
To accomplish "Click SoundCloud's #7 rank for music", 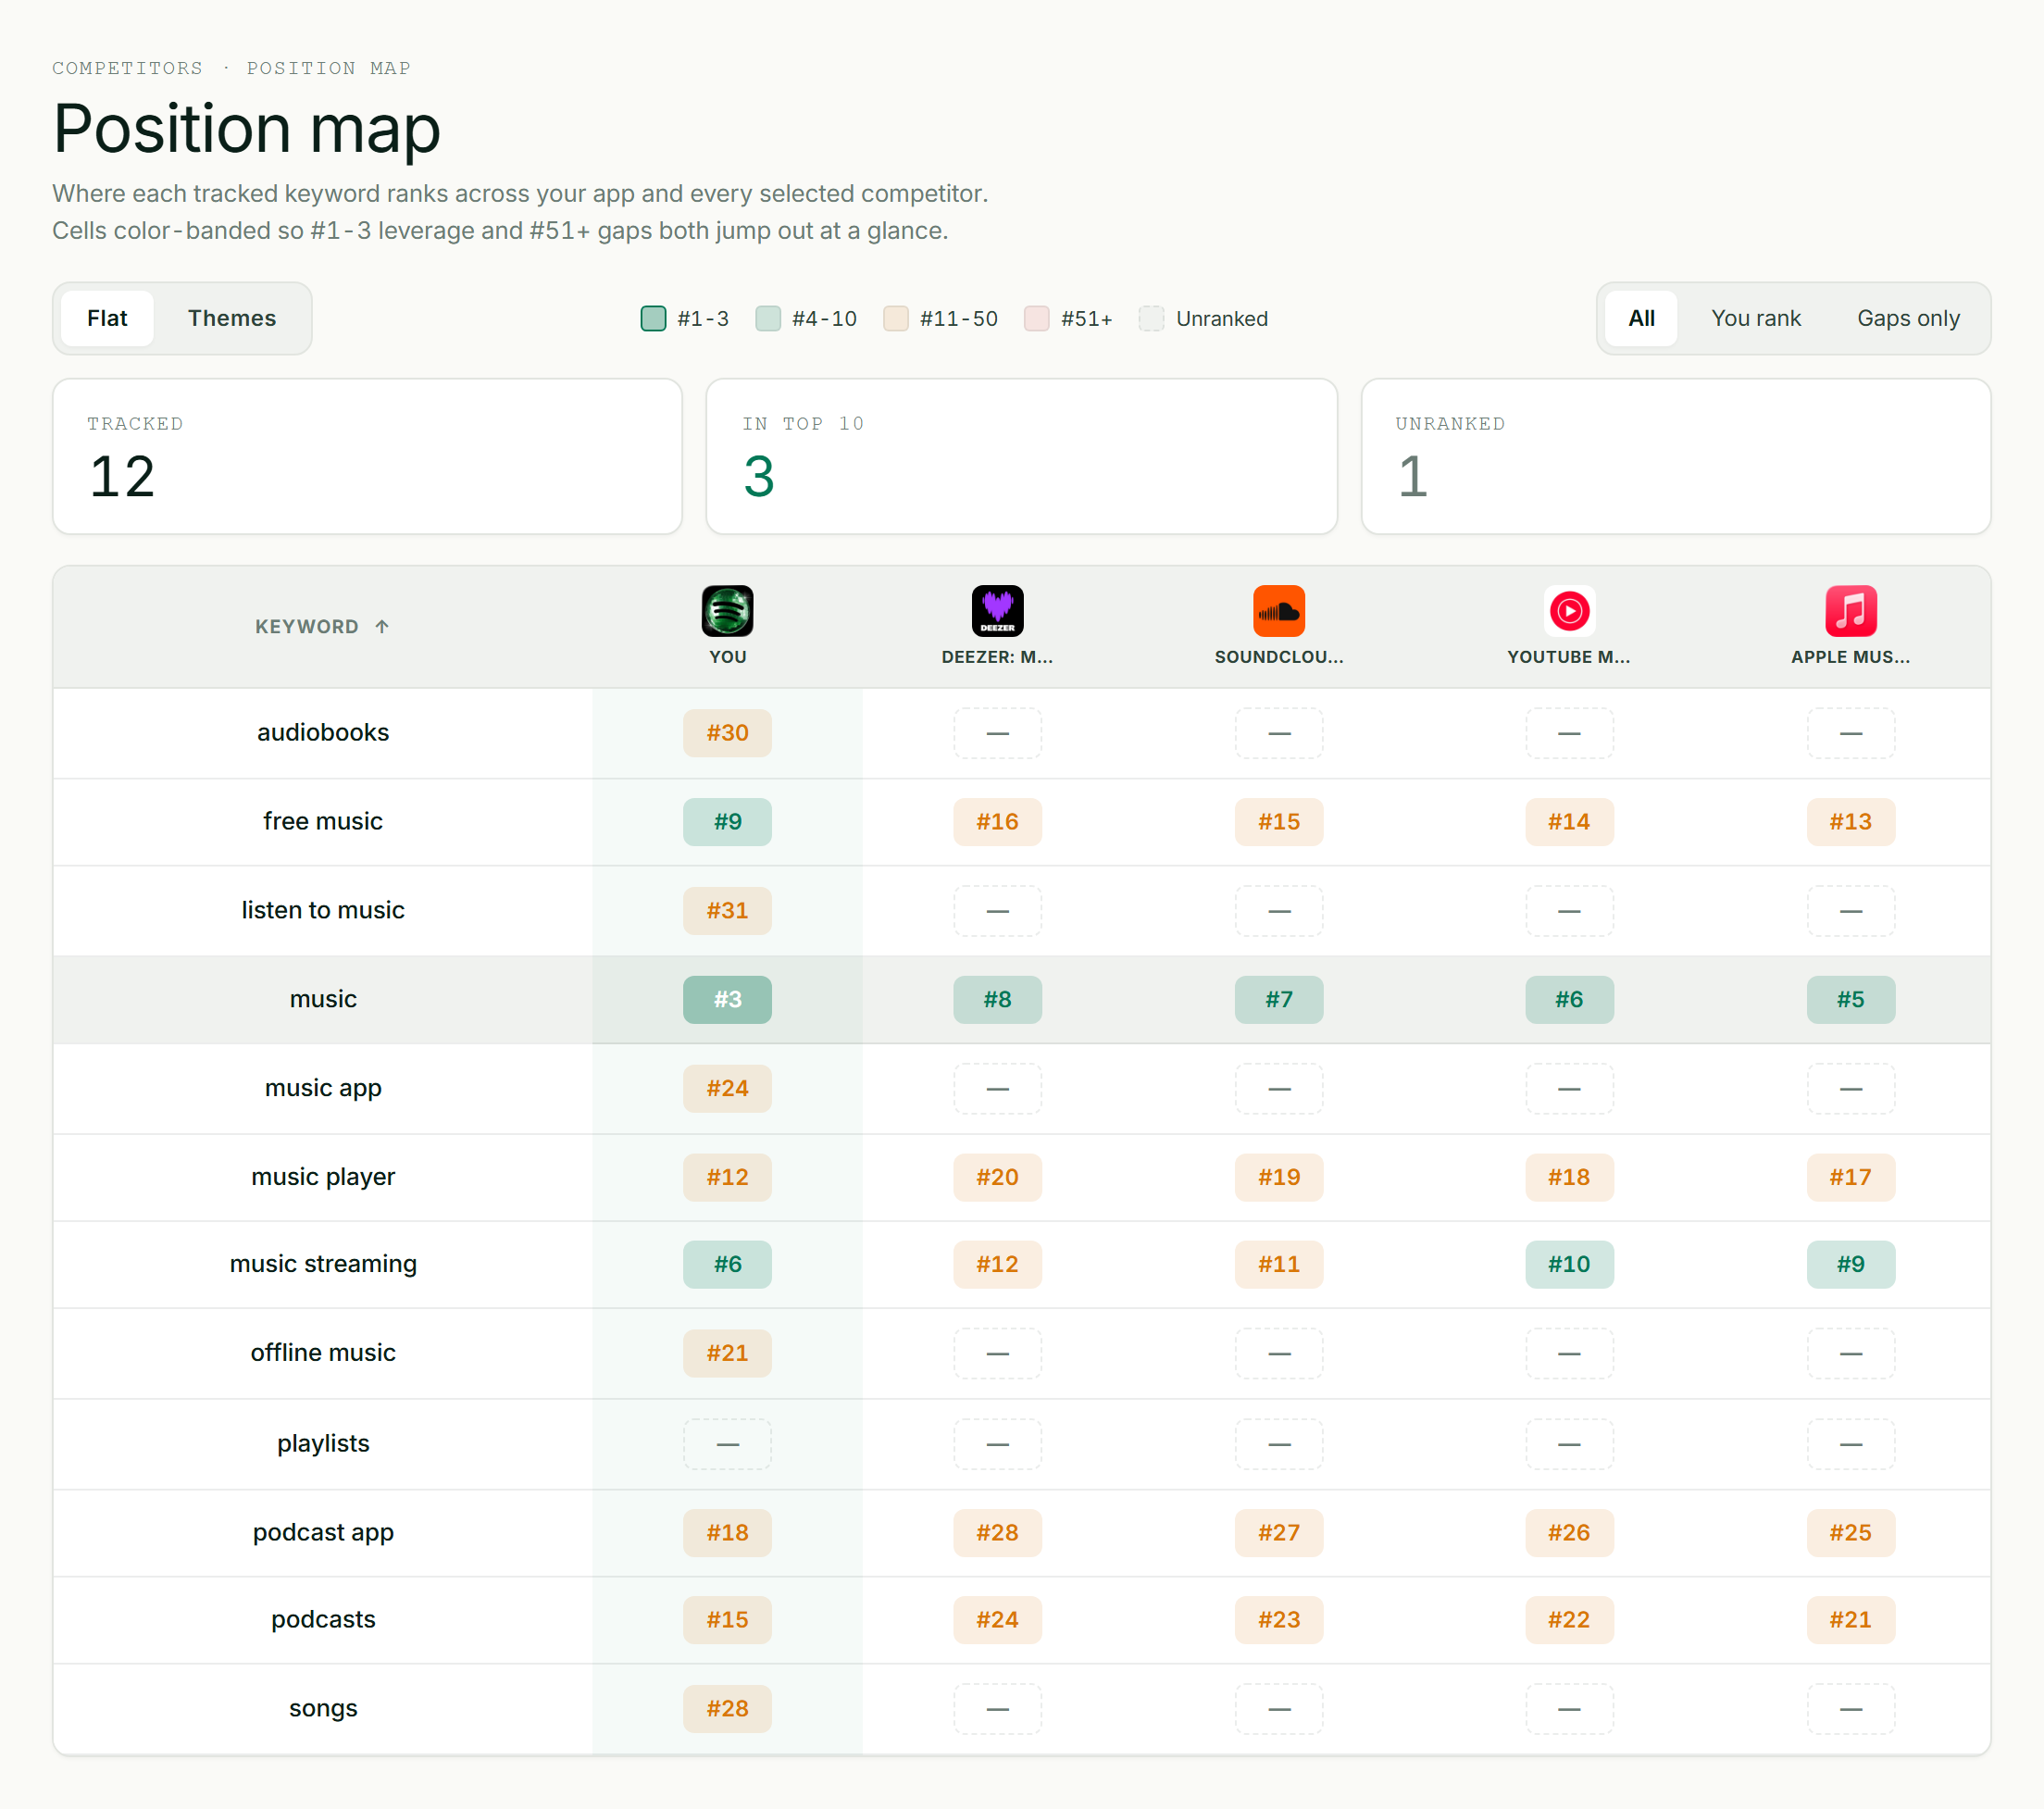I will click(1279, 1000).
